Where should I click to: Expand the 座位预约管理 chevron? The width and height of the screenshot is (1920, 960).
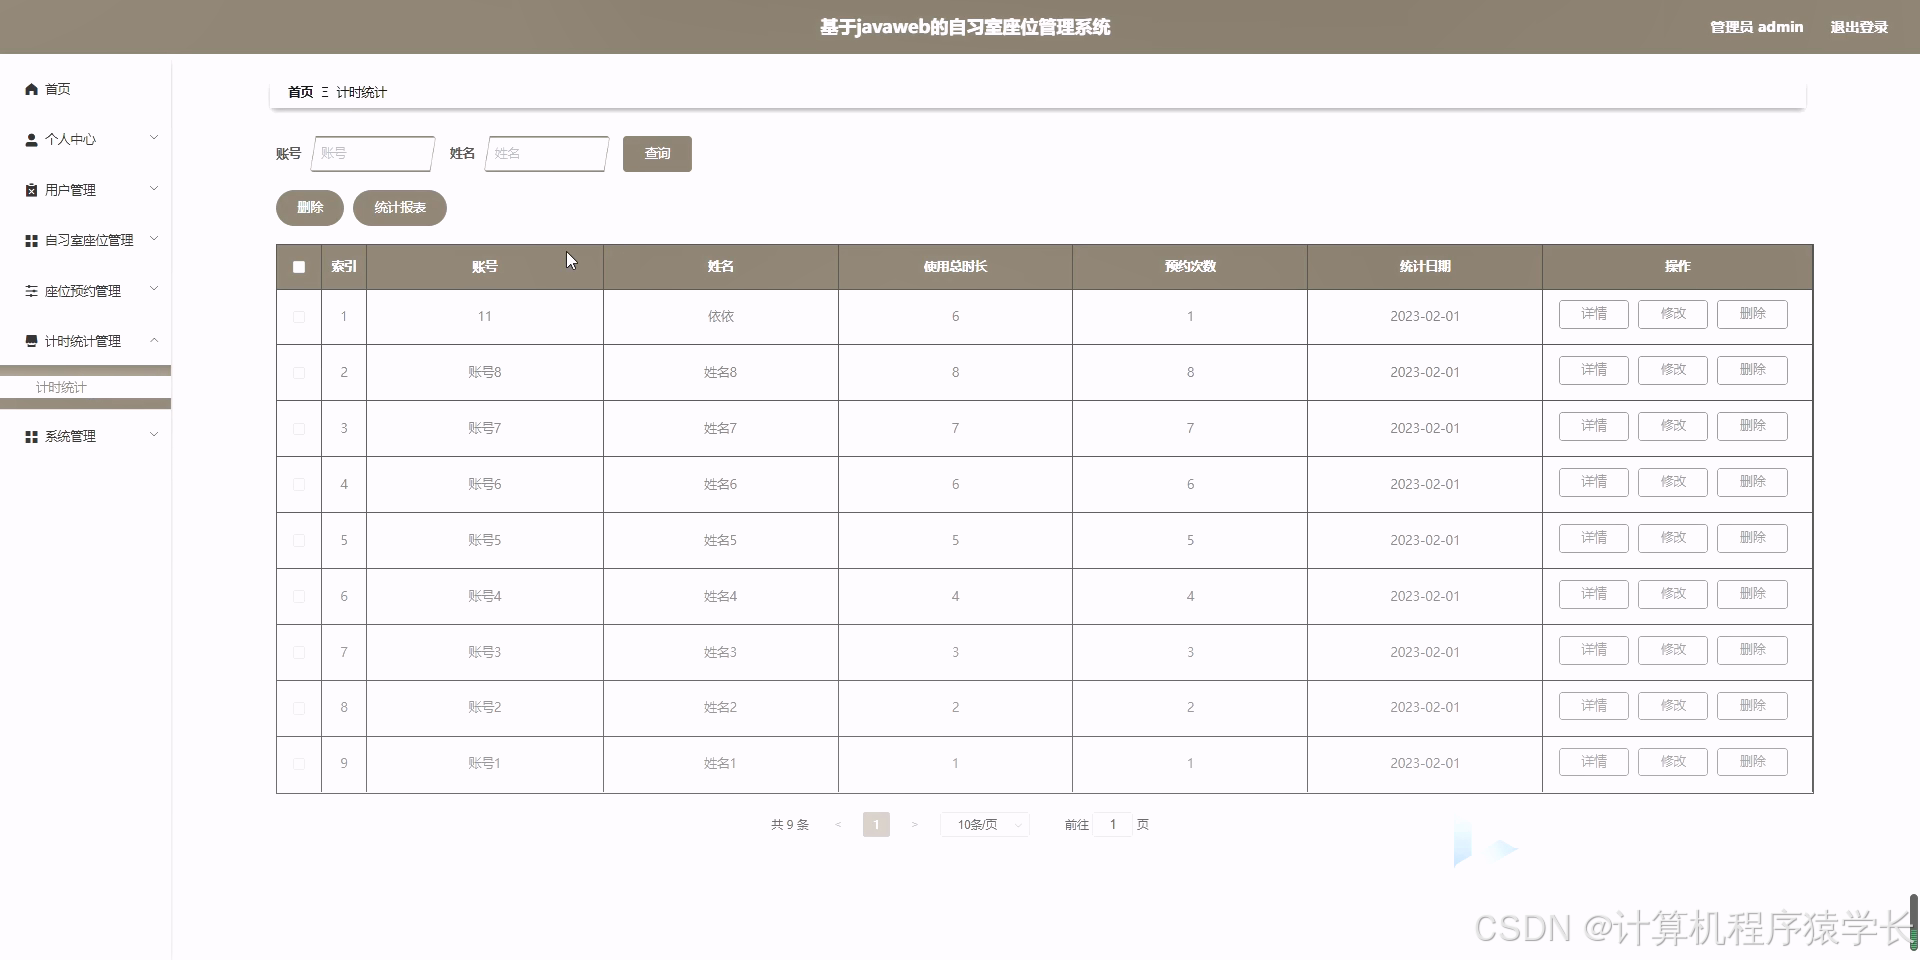154,289
